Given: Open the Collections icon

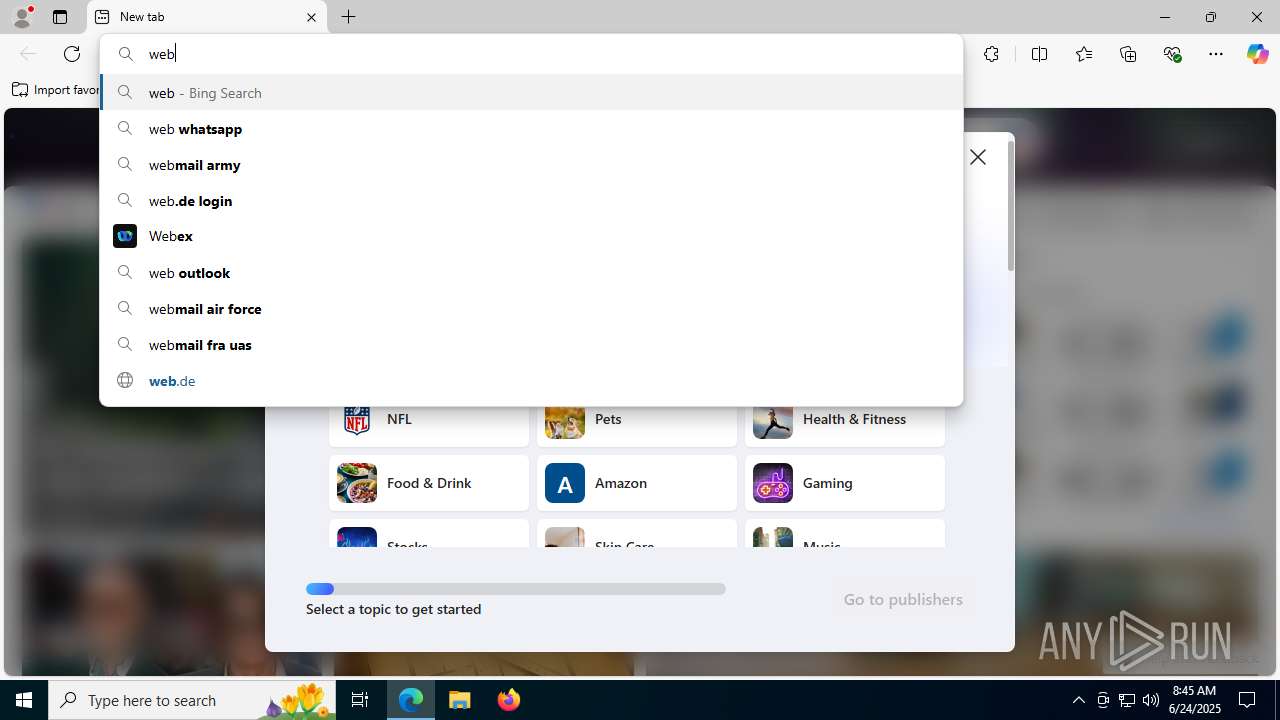Looking at the screenshot, I should point(1128,54).
